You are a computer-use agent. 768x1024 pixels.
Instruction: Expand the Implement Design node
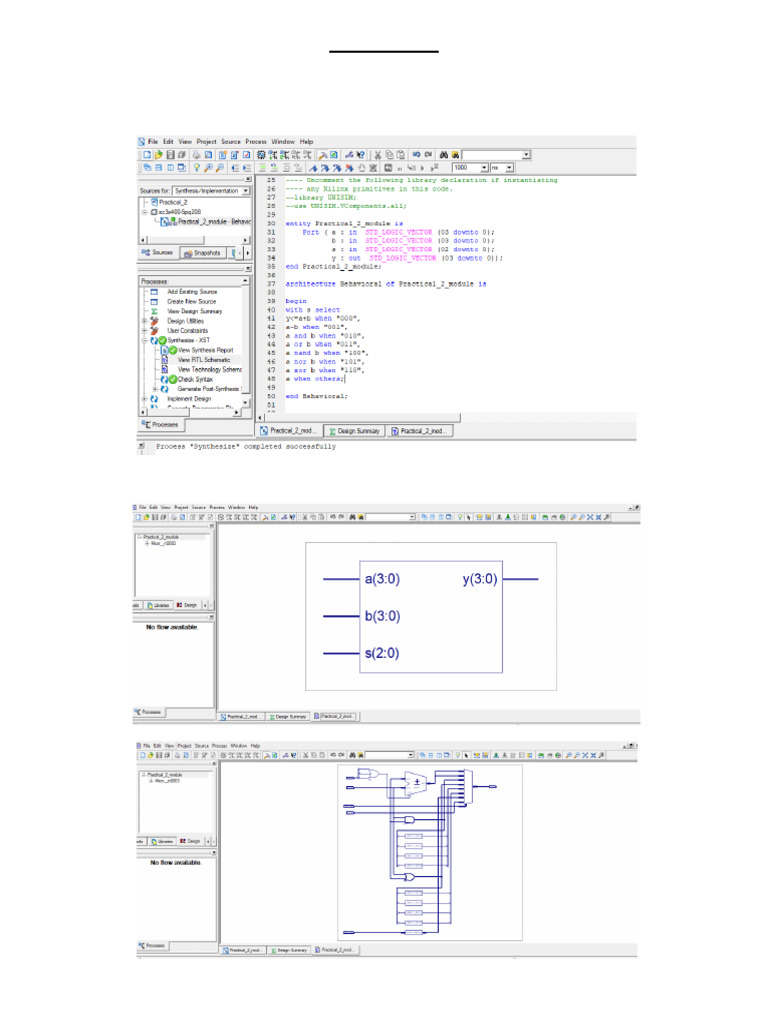[x=144, y=399]
